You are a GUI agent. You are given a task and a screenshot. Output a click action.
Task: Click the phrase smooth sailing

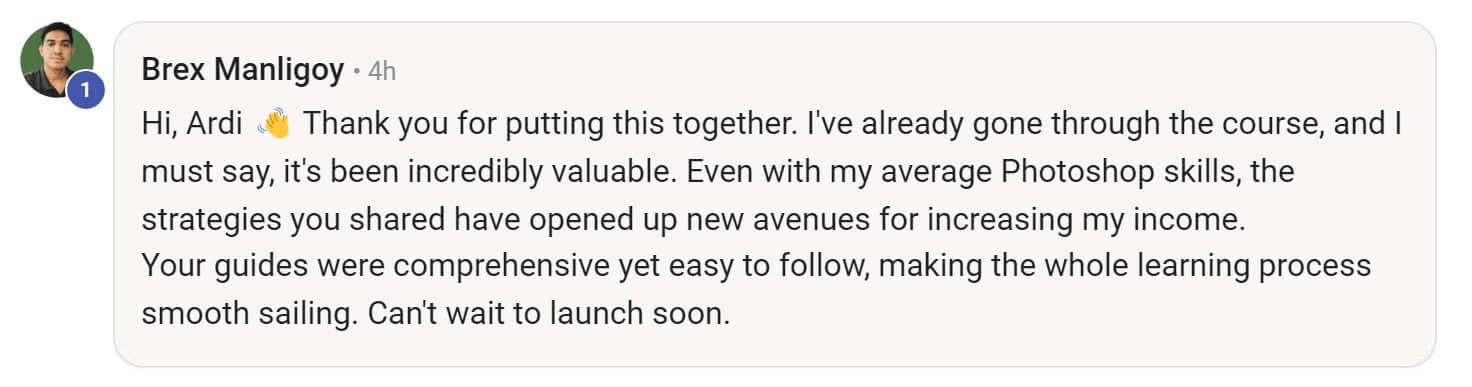pos(248,314)
